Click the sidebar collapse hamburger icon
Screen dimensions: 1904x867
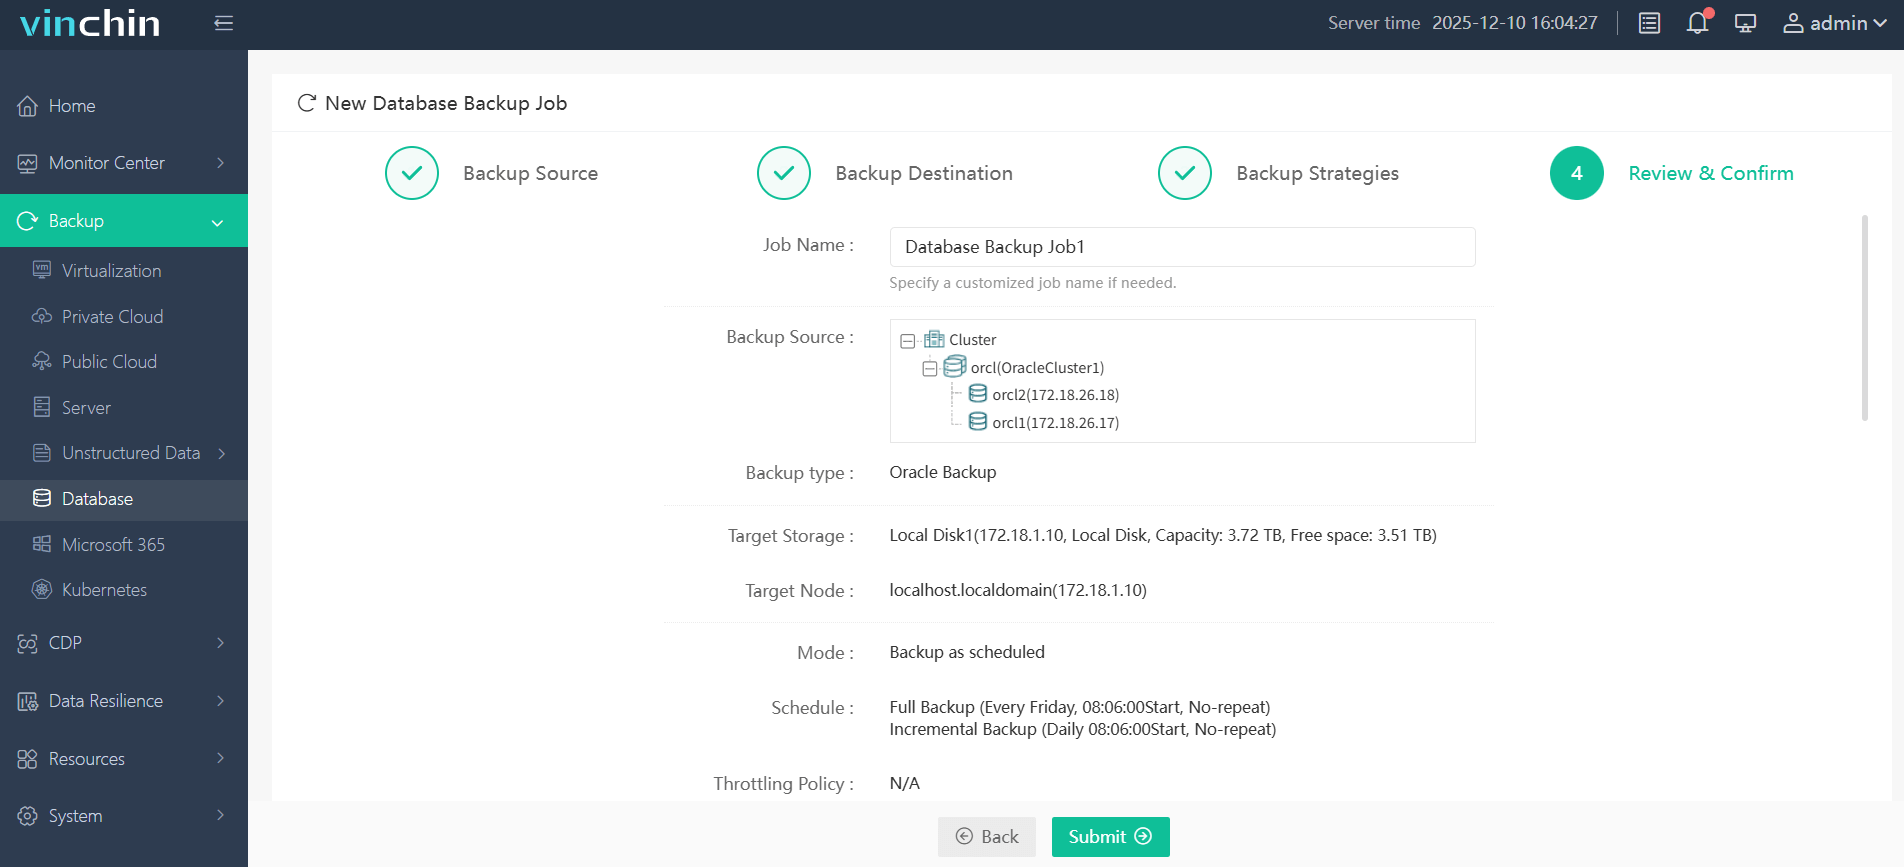[x=223, y=23]
